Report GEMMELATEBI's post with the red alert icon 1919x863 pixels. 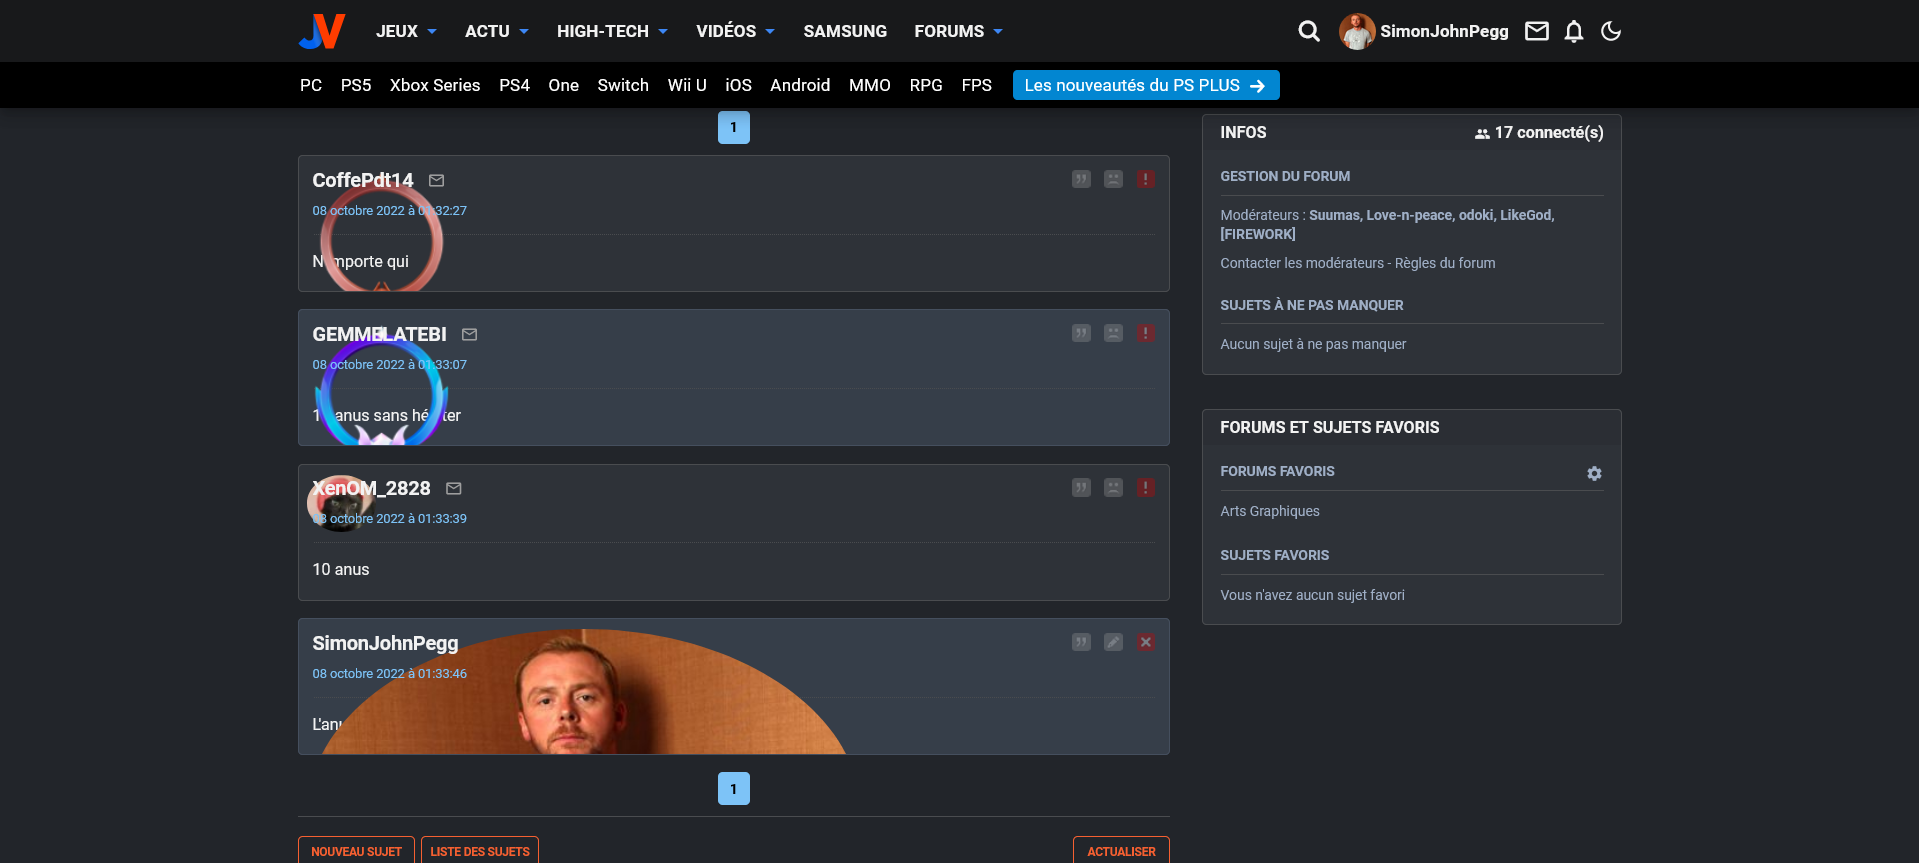1146,333
